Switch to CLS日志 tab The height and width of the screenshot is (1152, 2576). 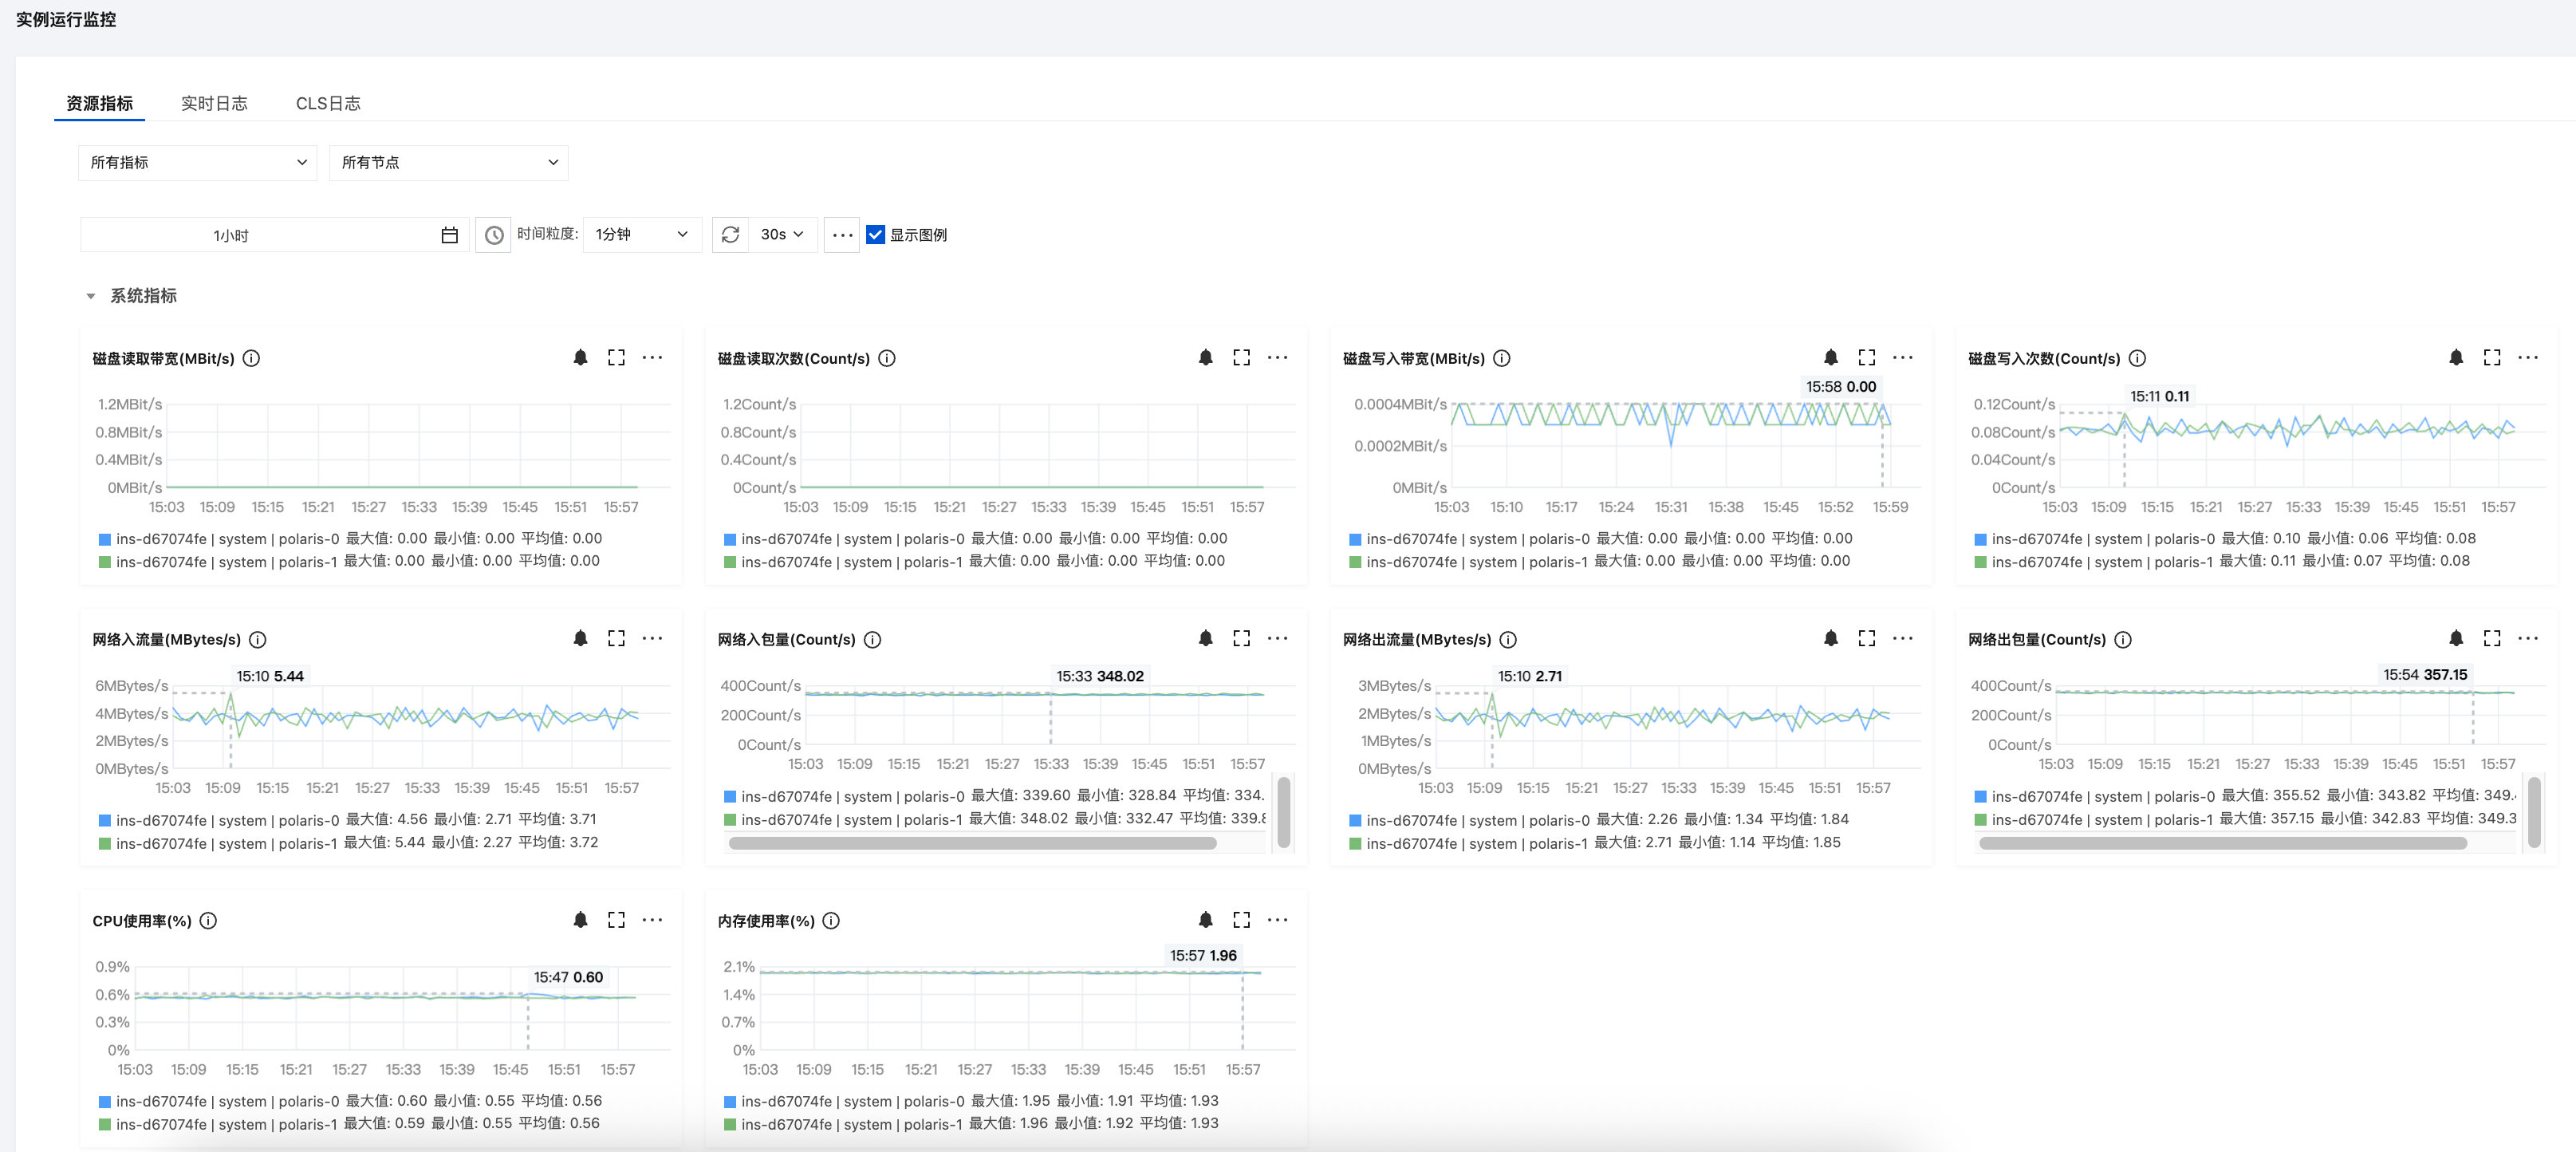pyautogui.click(x=327, y=103)
